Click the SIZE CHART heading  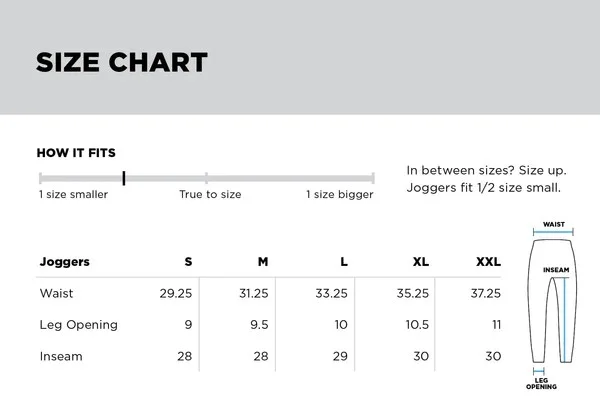click(122, 62)
